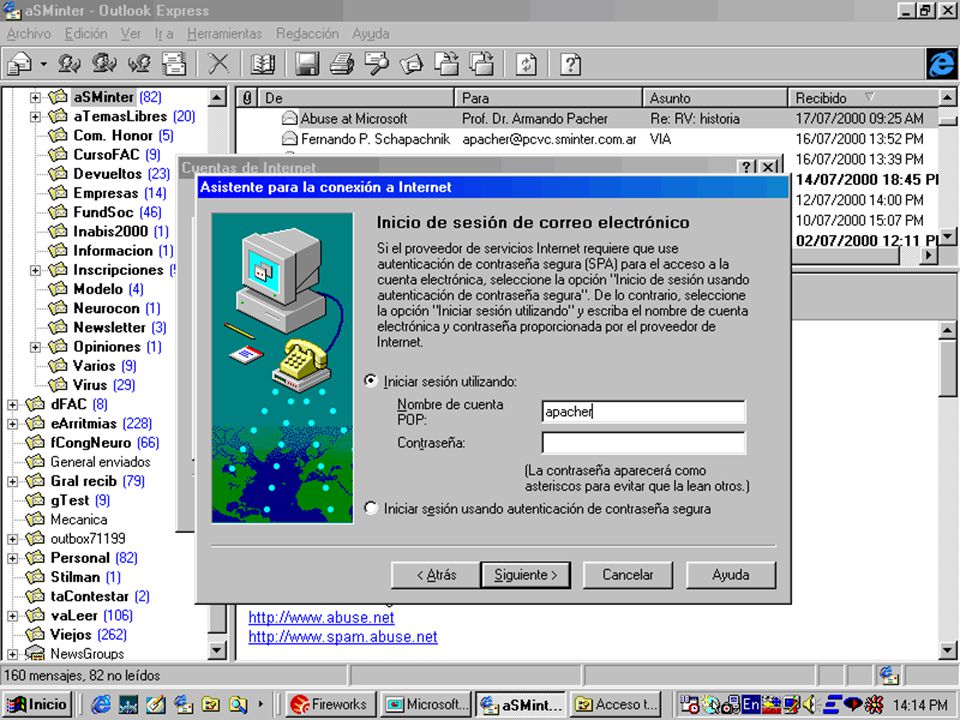
Task: Click the Help question mark toolbar icon
Action: [x=570, y=64]
